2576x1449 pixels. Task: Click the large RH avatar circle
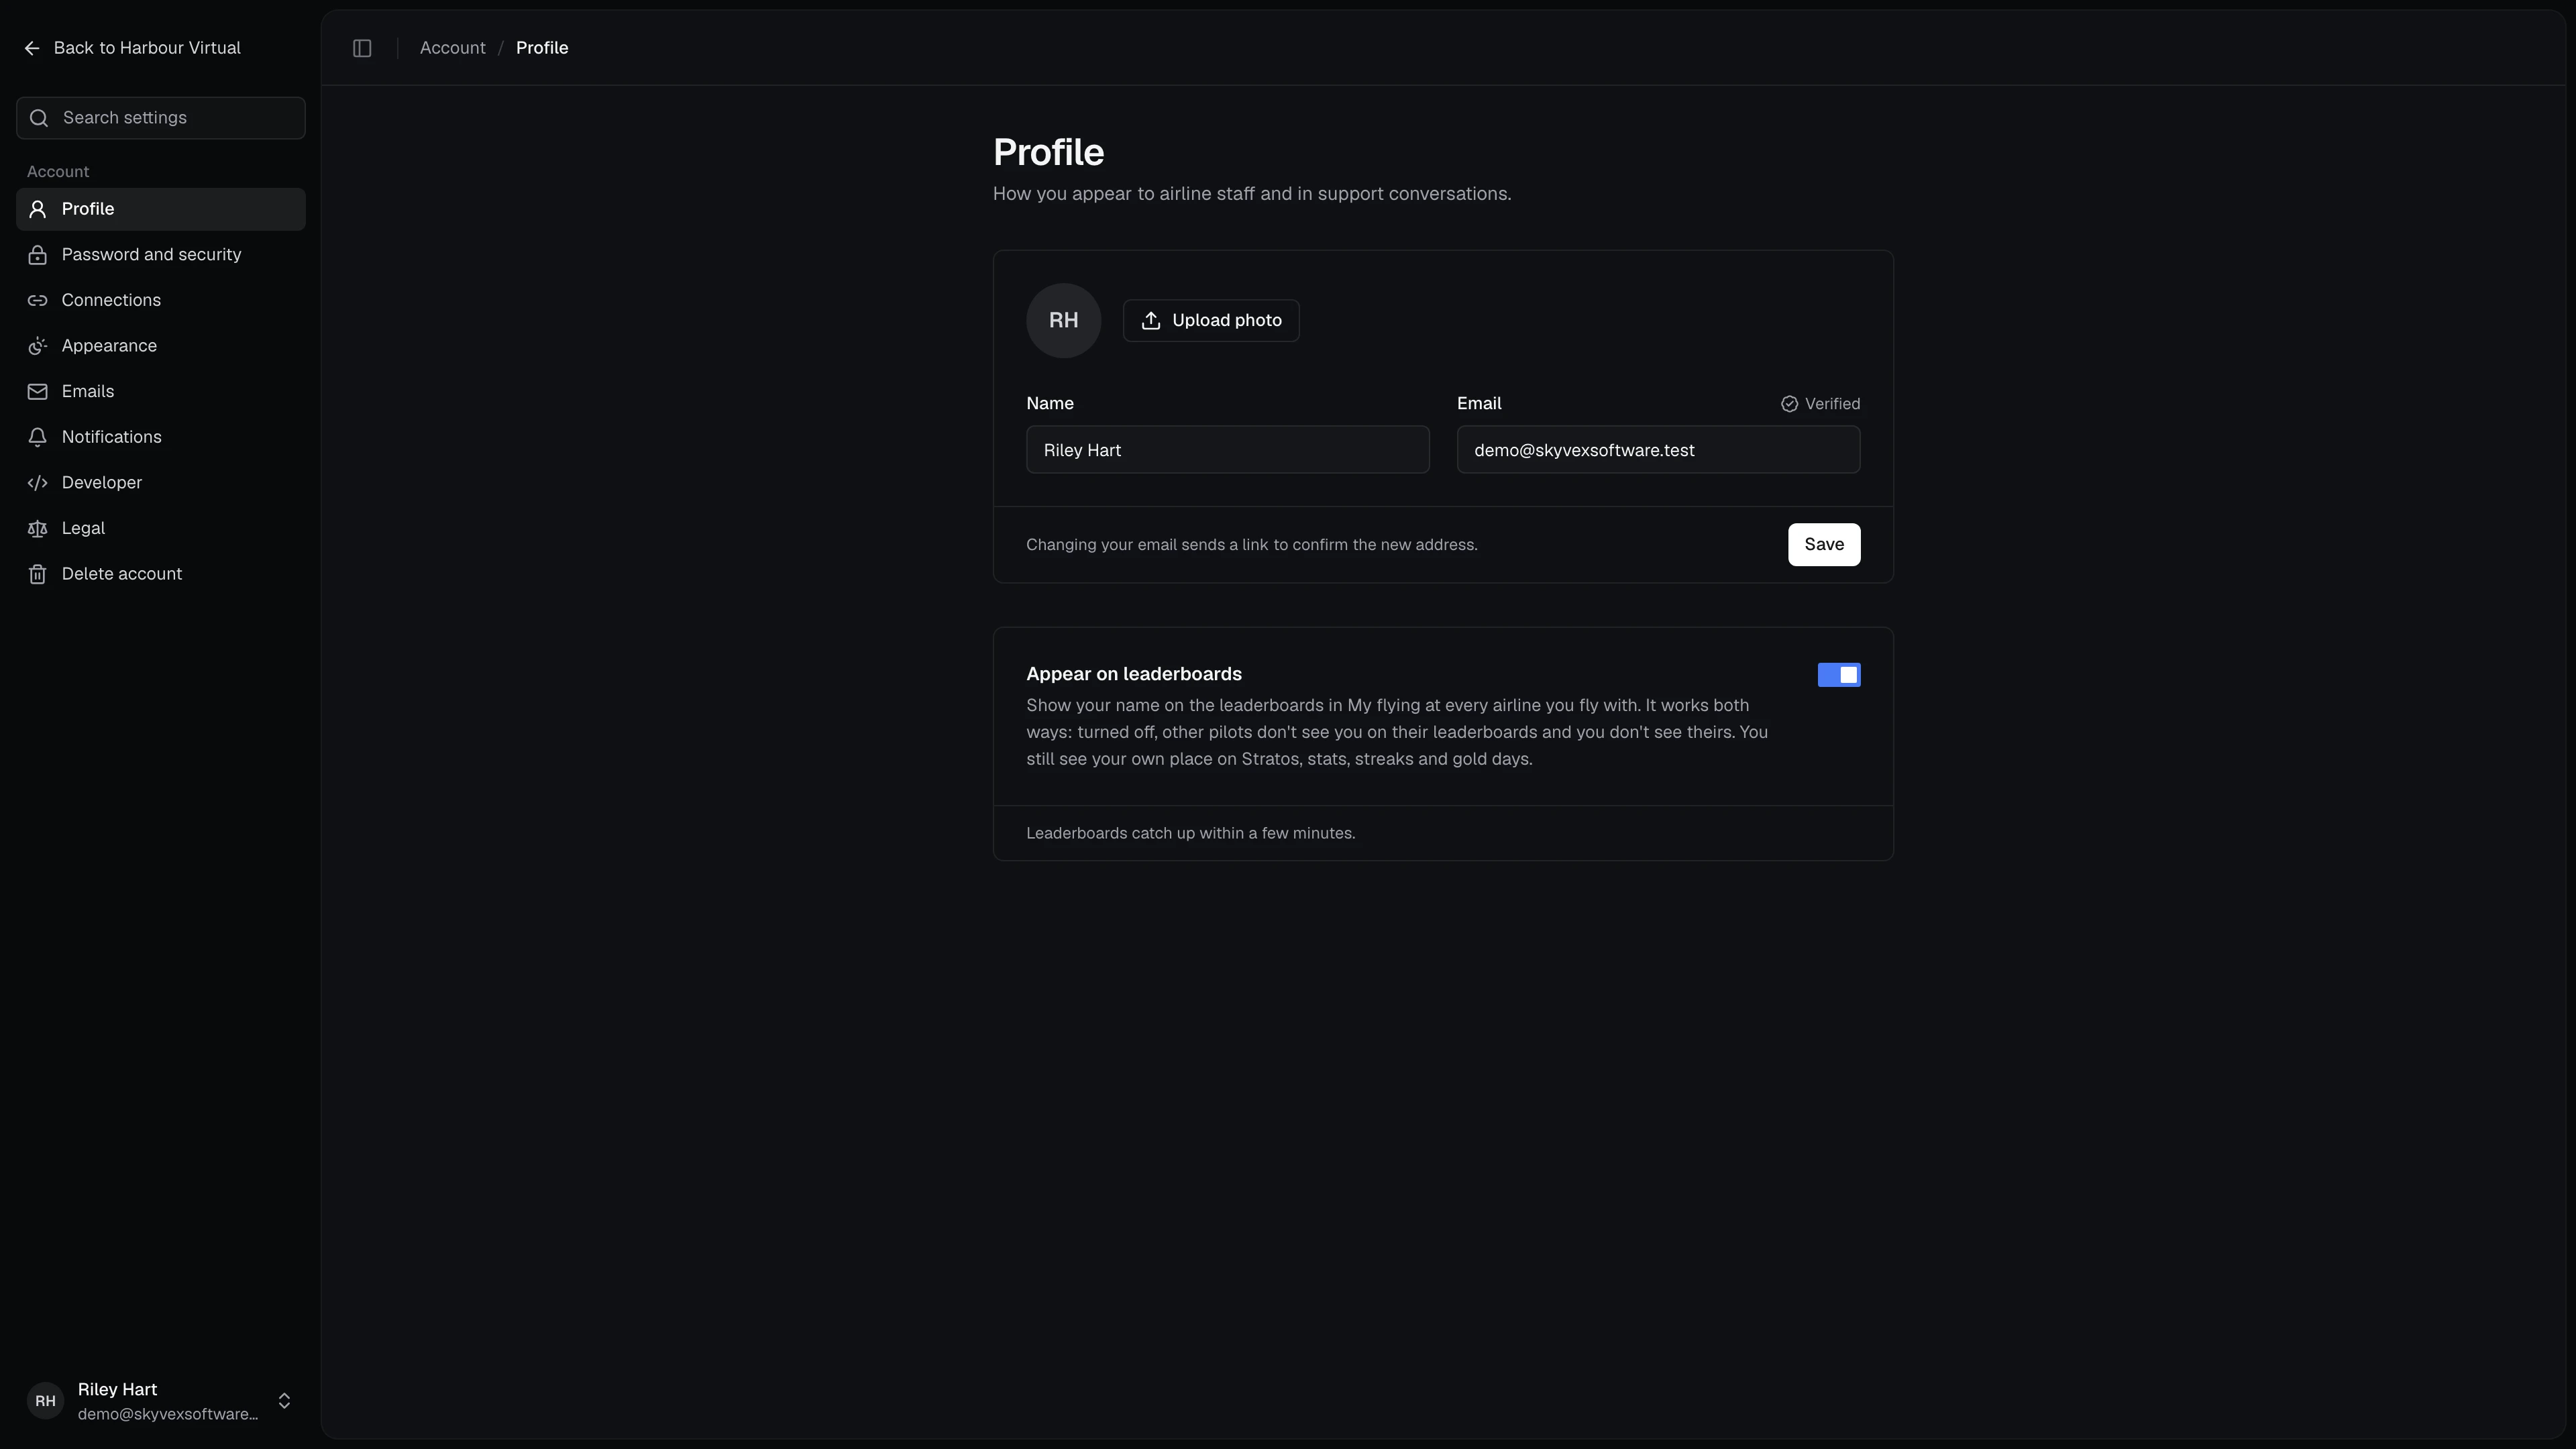pos(1063,320)
